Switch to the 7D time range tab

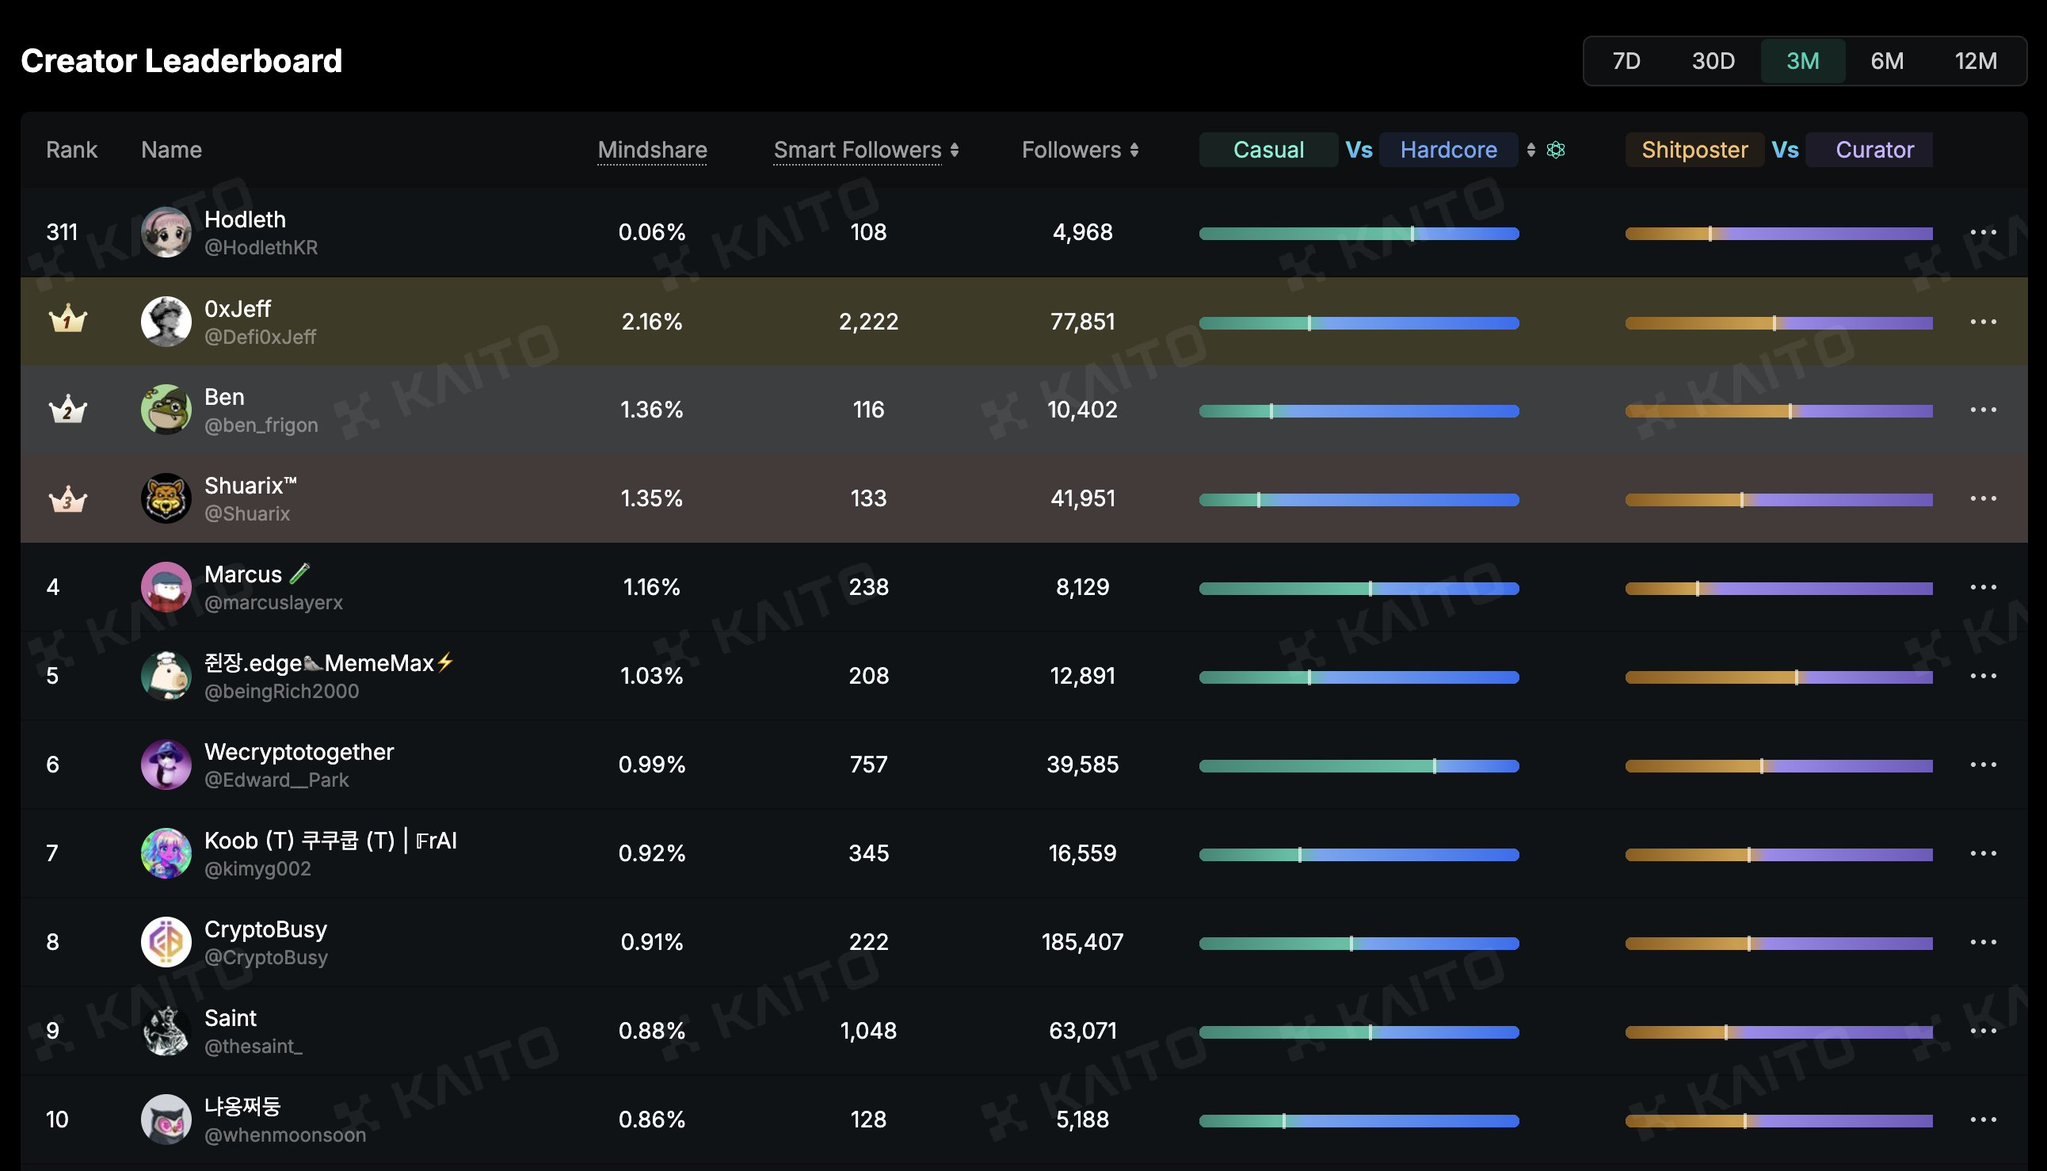coord(1626,61)
